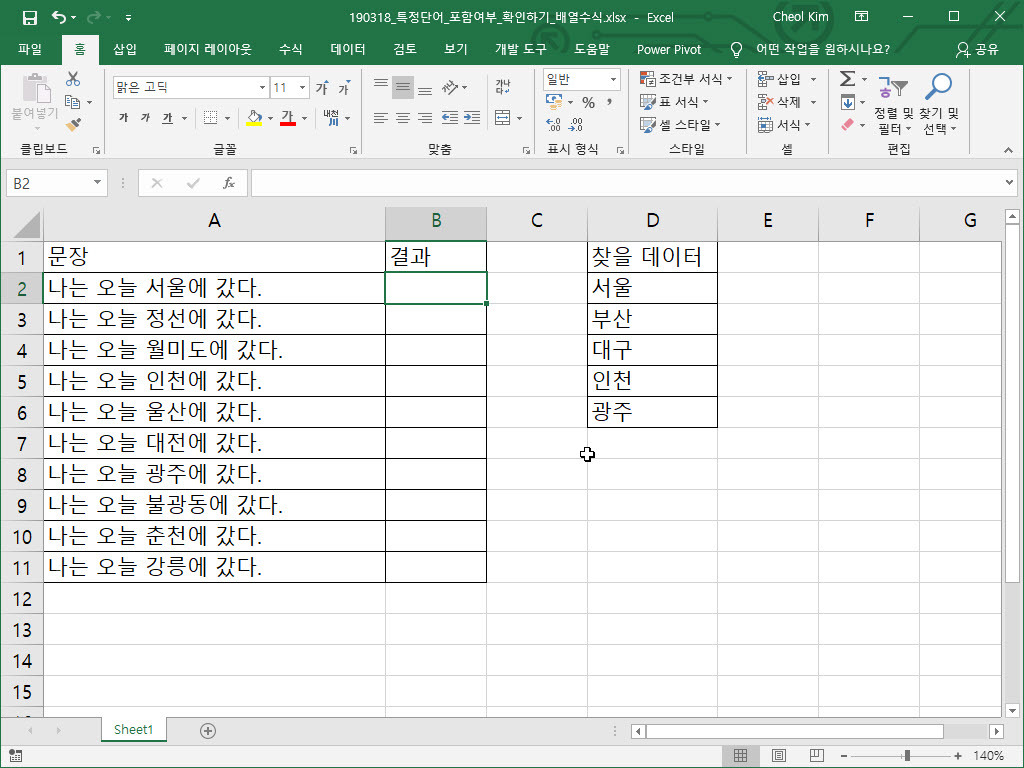Click the increase indent icon

point(473,118)
